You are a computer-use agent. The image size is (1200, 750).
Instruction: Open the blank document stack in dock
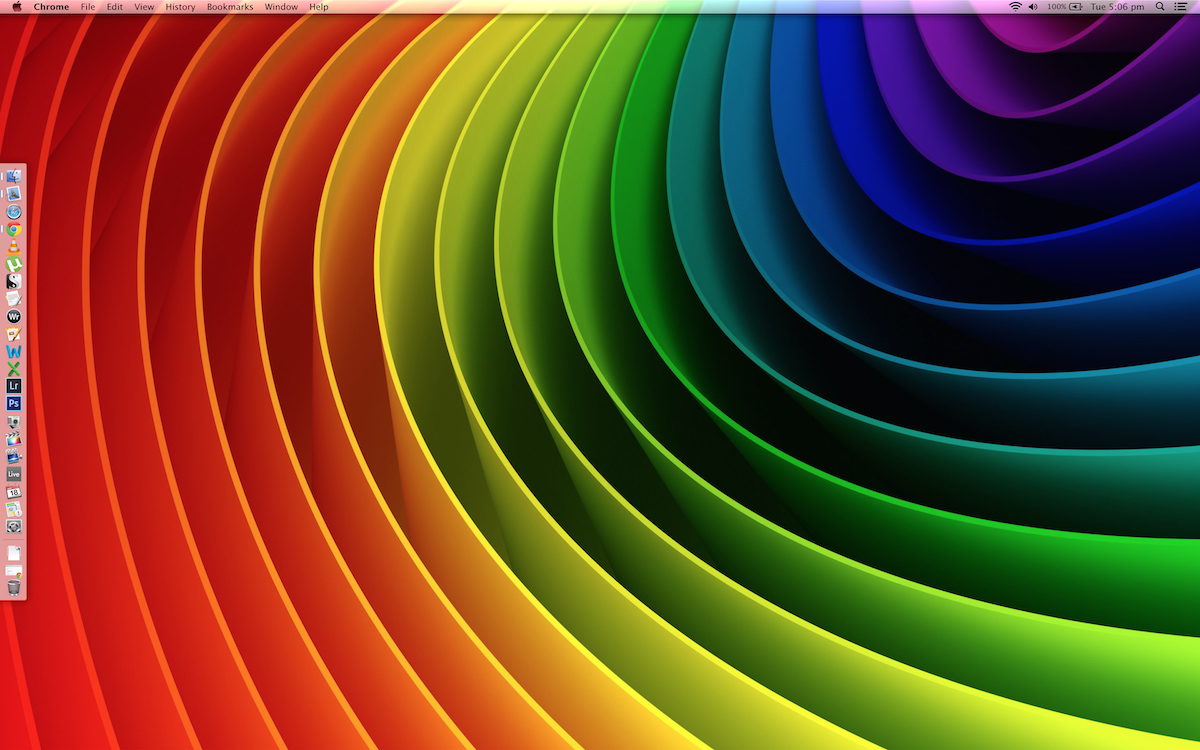tap(14, 553)
